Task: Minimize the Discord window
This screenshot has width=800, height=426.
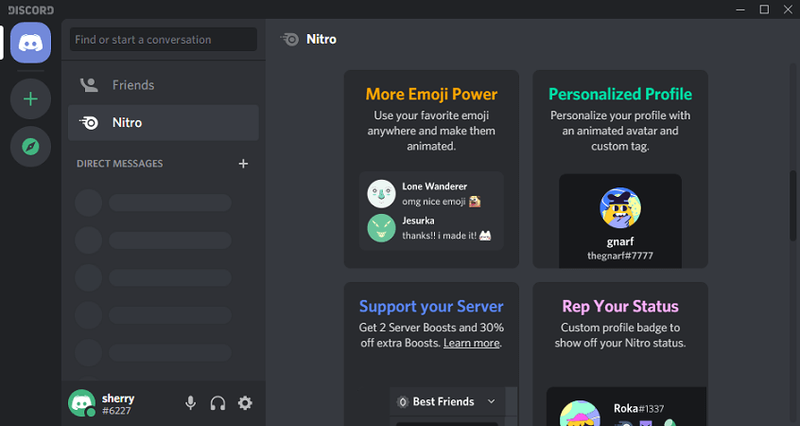Action: coord(740,9)
